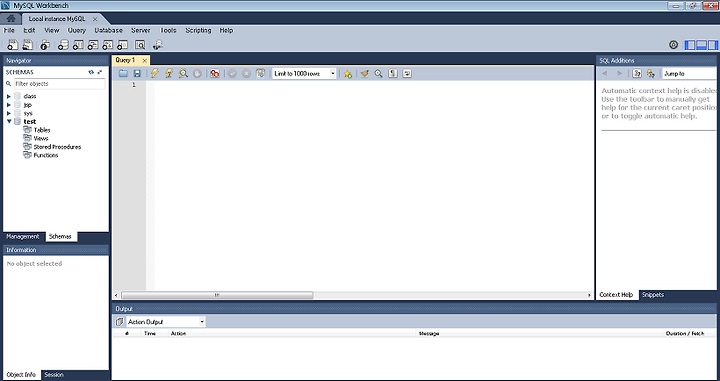Toggle the right sidebar panel visibility
720x381 pixels.
click(713, 45)
